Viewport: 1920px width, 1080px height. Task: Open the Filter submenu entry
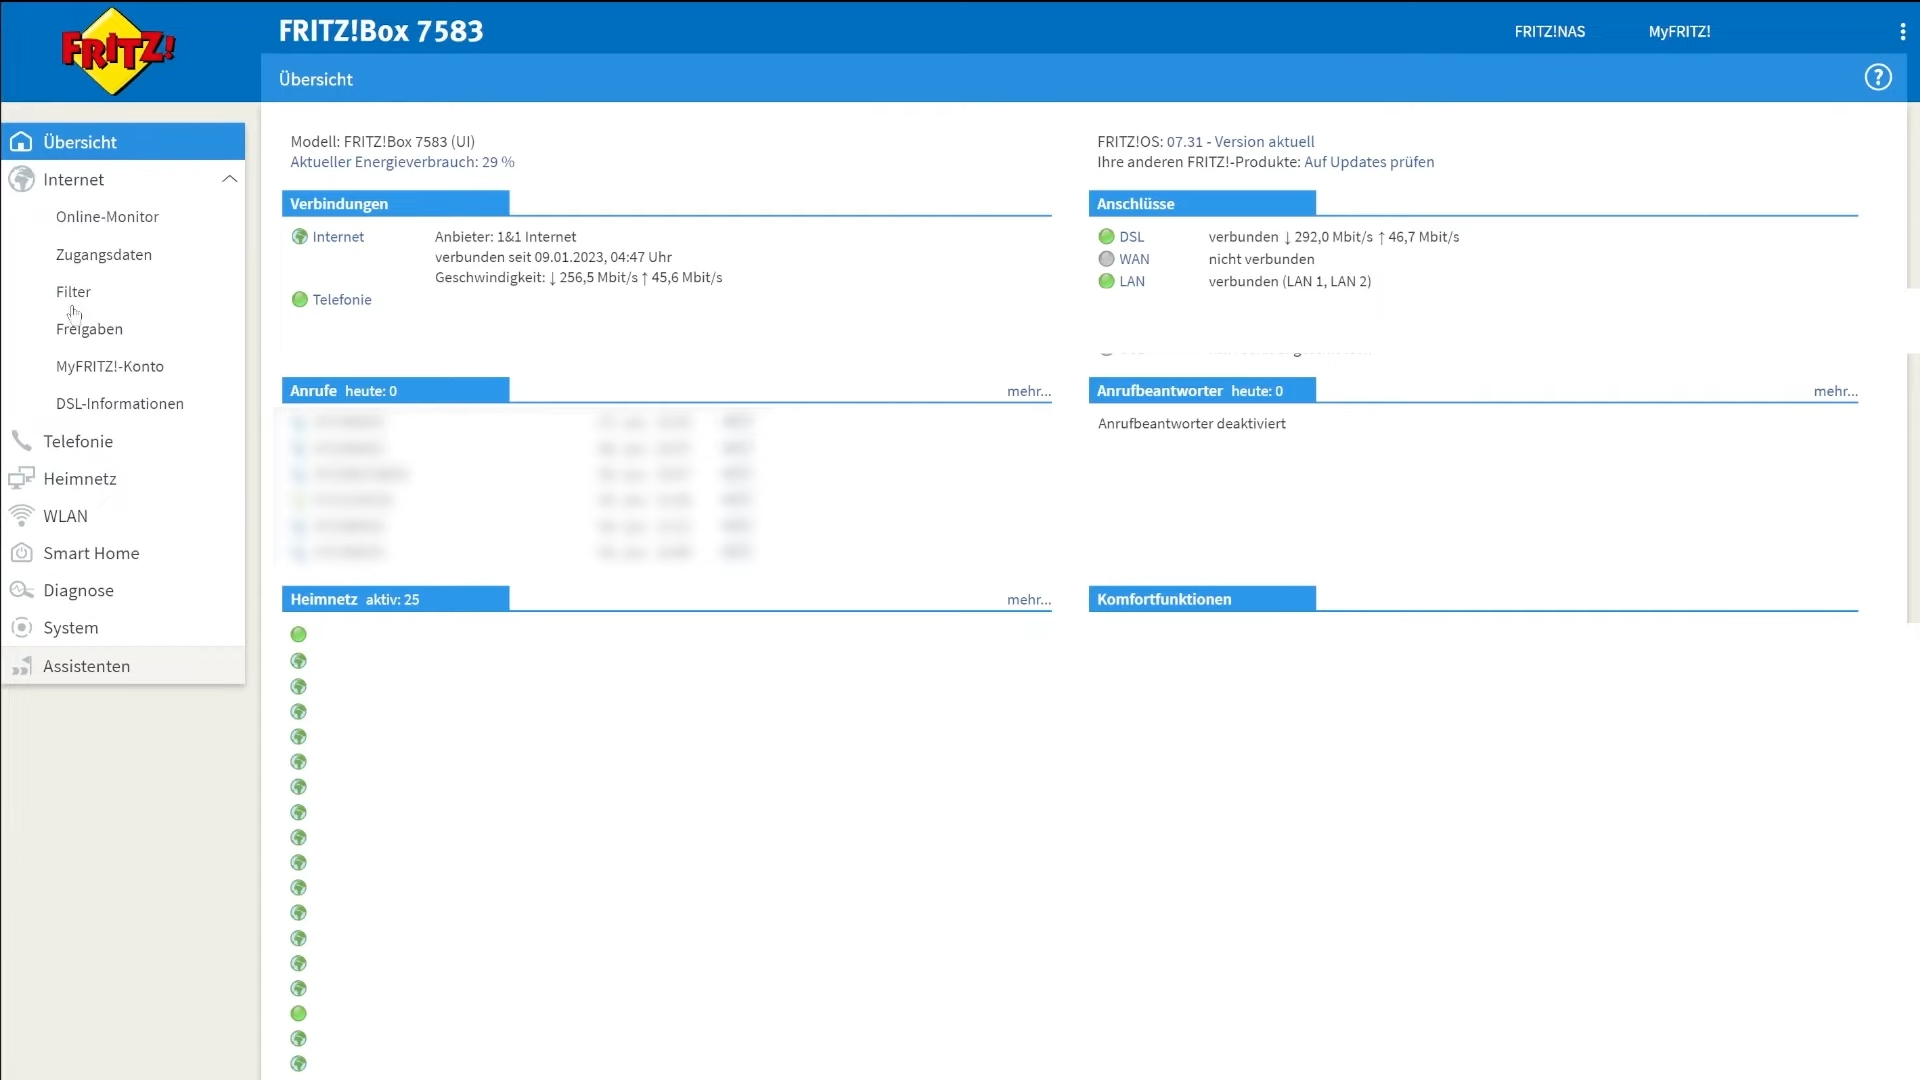coord(73,292)
